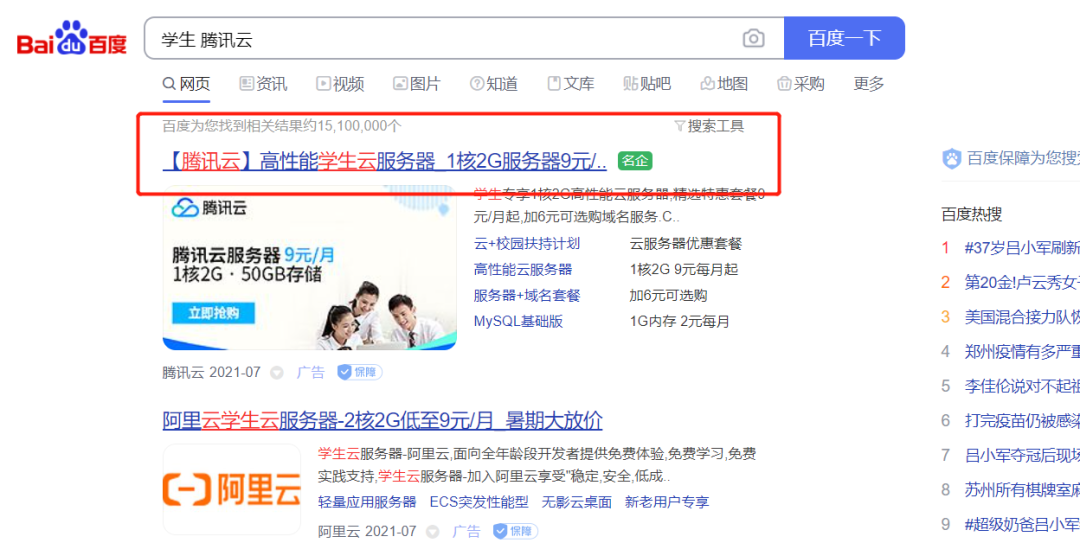Open hot search 苏州所有棋牌室
This screenshot has height=543, width=1080.
click(x=1021, y=490)
